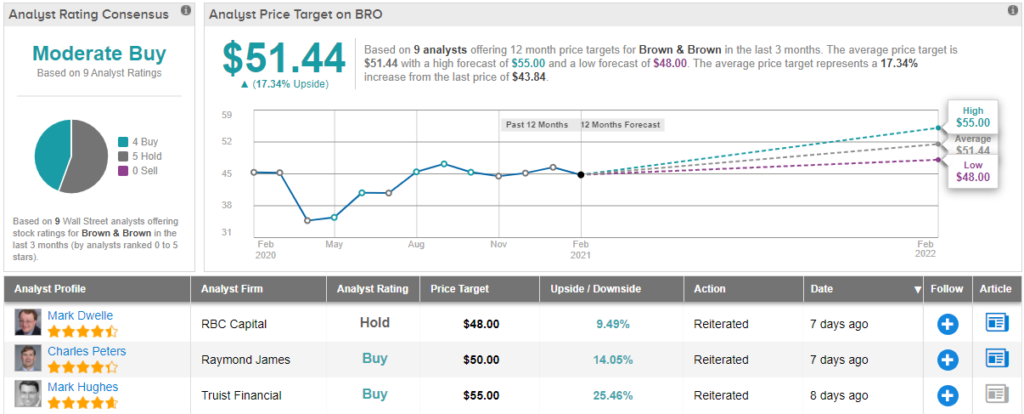Viewport: 1024px width, 414px height.
Task: Click the large $51.44 price target
Action: 284,58
